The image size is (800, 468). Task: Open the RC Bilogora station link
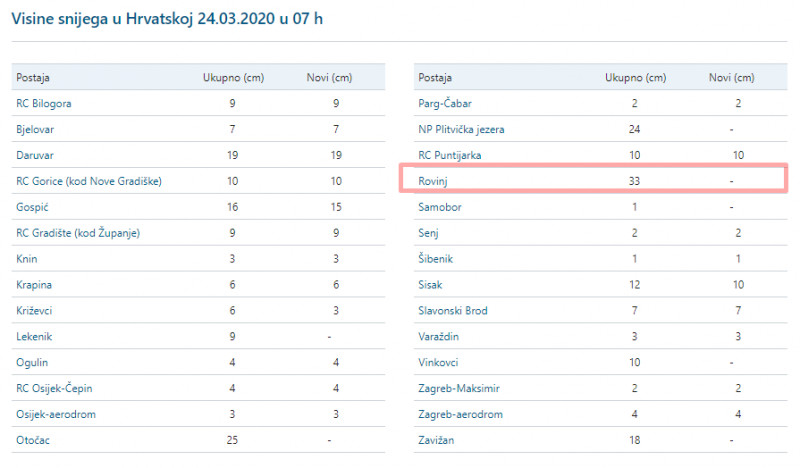point(43,103)
